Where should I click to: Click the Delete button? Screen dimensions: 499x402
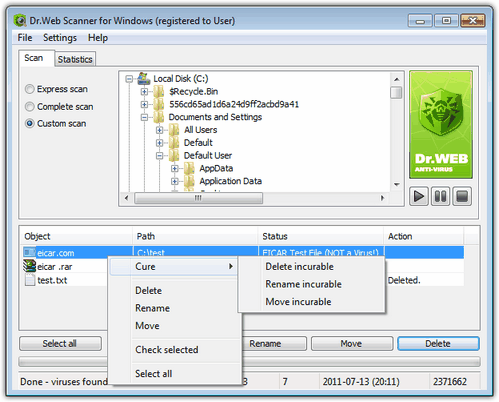438,344
